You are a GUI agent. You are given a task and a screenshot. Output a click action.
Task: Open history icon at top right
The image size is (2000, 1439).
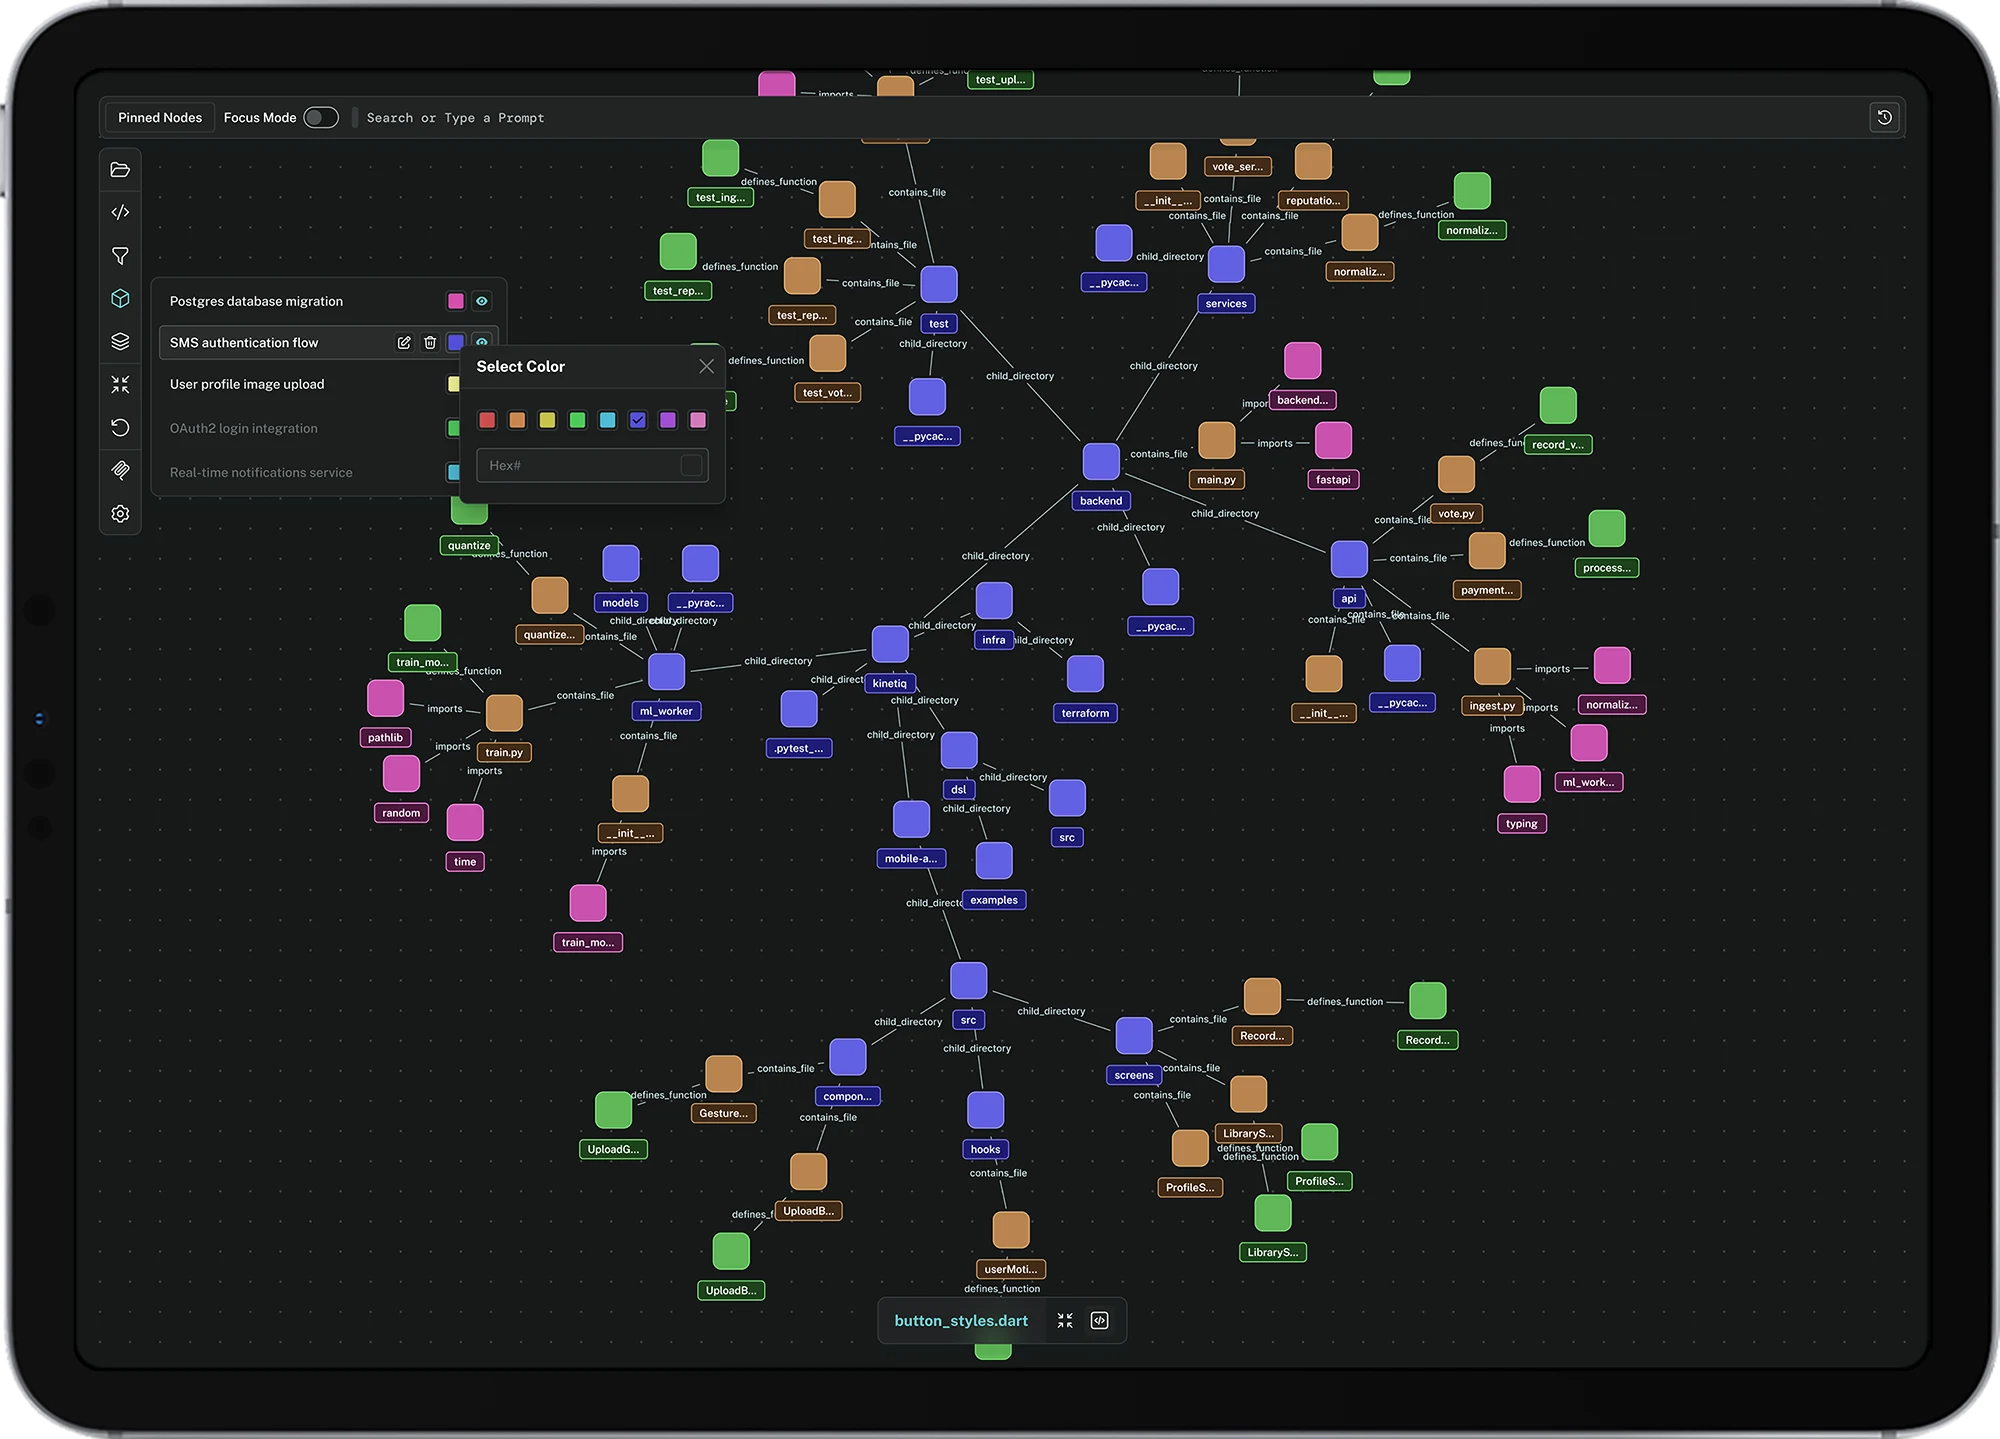[x=1884, y=118]
